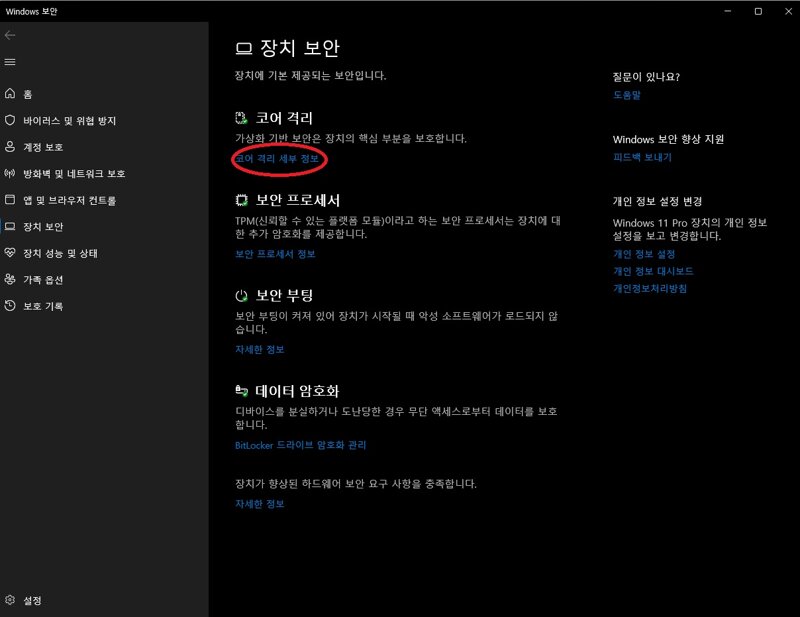Click the security processor chip icon
Image resolution: width=800 pixels, height=617 pixels.
point(241,200)
